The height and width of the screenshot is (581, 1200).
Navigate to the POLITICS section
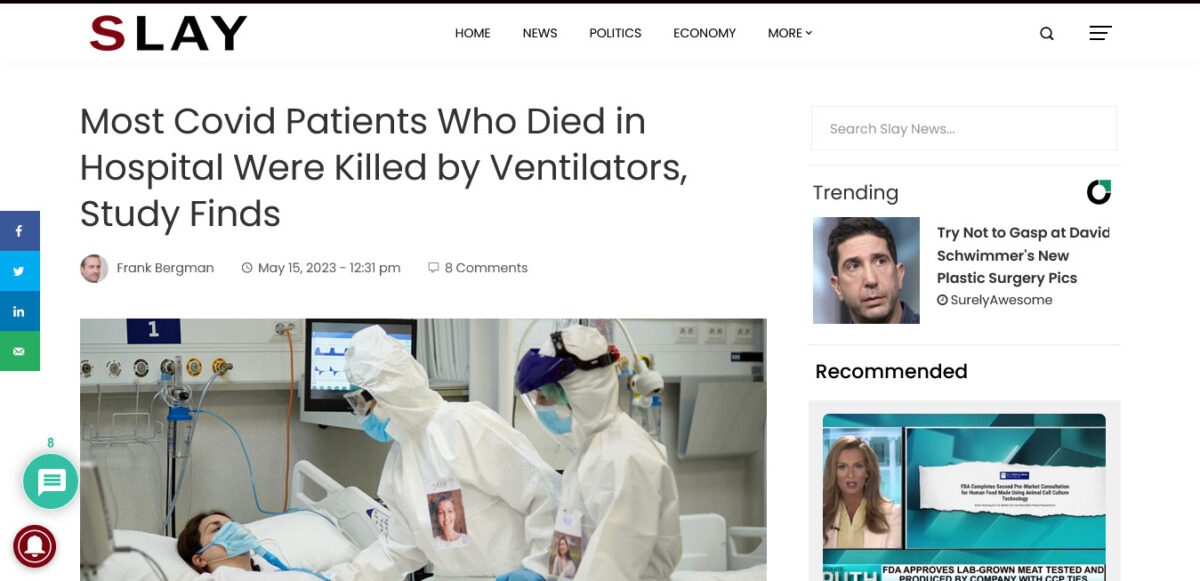point(615,33)
